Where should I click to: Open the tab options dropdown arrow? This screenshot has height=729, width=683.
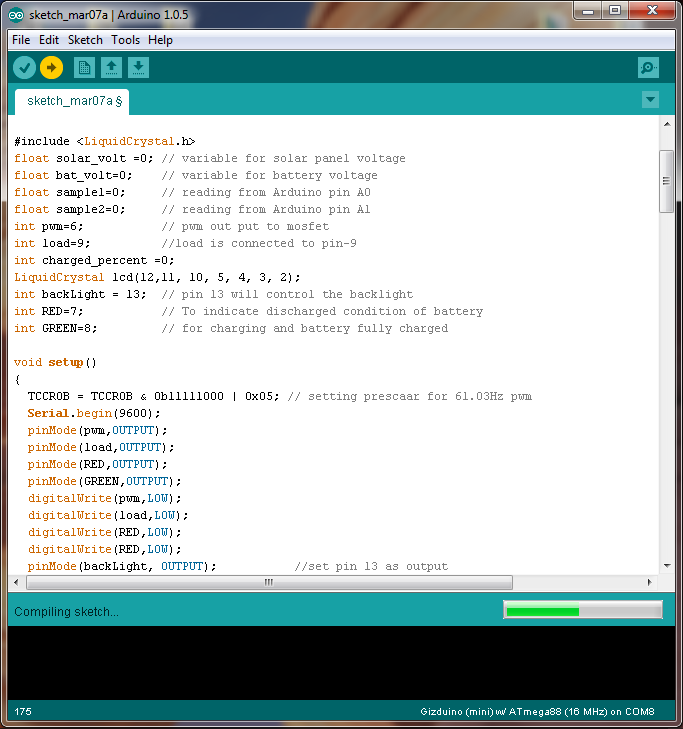point(650,99)
